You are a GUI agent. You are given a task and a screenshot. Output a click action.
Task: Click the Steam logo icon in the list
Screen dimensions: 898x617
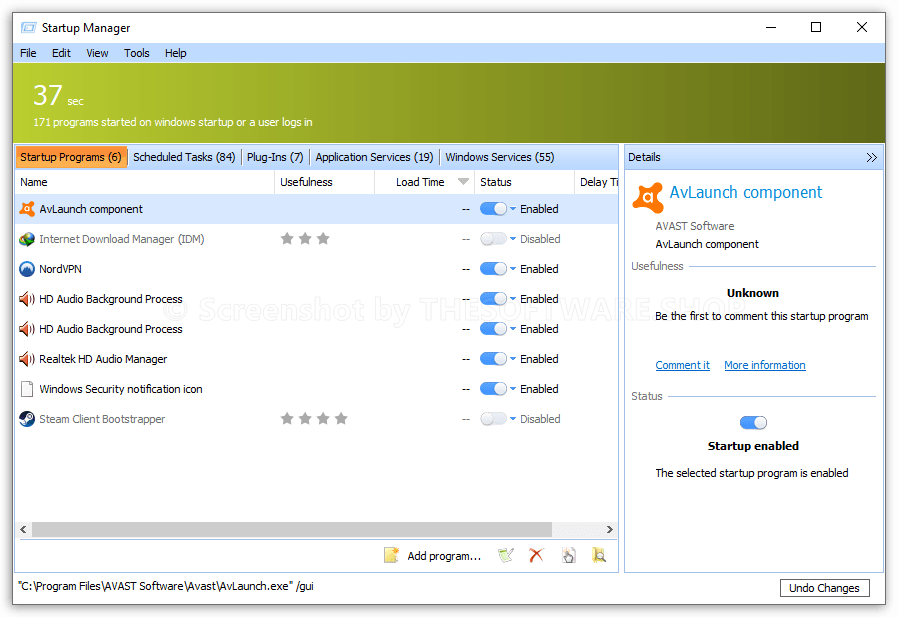coord(27,419)
